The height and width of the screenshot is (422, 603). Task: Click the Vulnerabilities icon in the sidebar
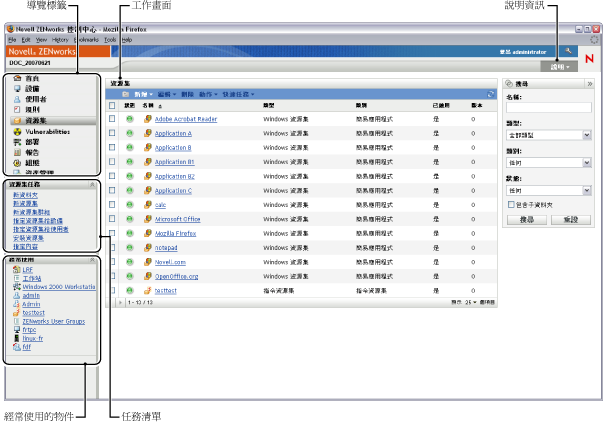point(17,130)
